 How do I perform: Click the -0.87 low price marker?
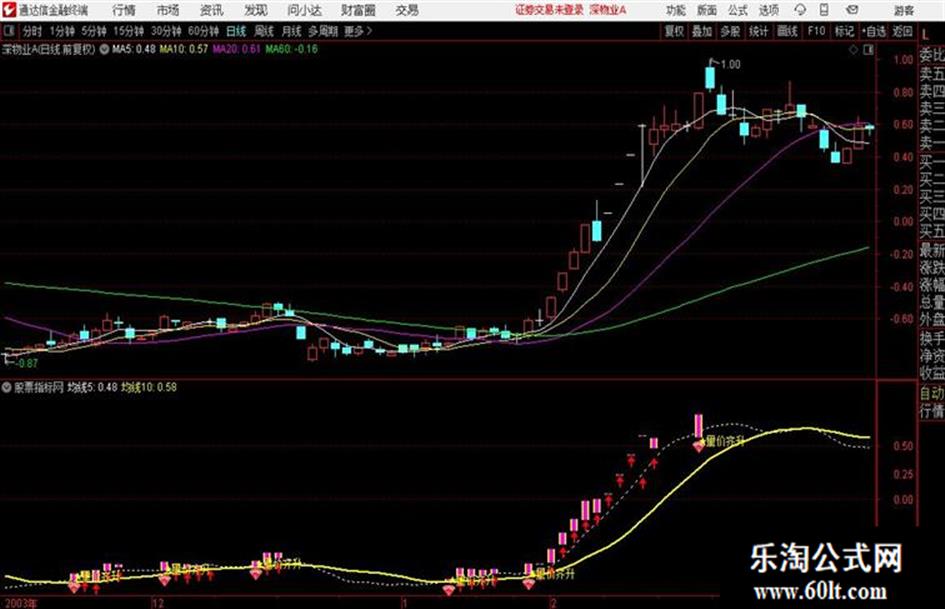(x=27, y=363)
